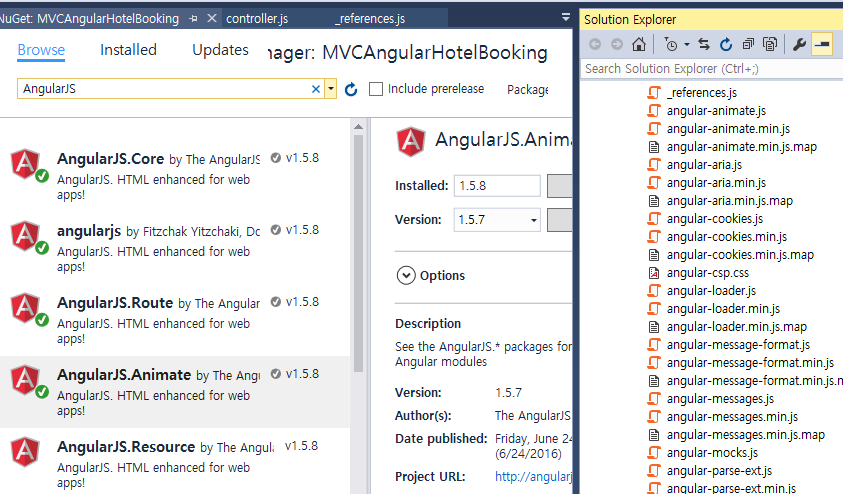
Task: Click the package list scroll-up arrow
Action: (359, 127)
